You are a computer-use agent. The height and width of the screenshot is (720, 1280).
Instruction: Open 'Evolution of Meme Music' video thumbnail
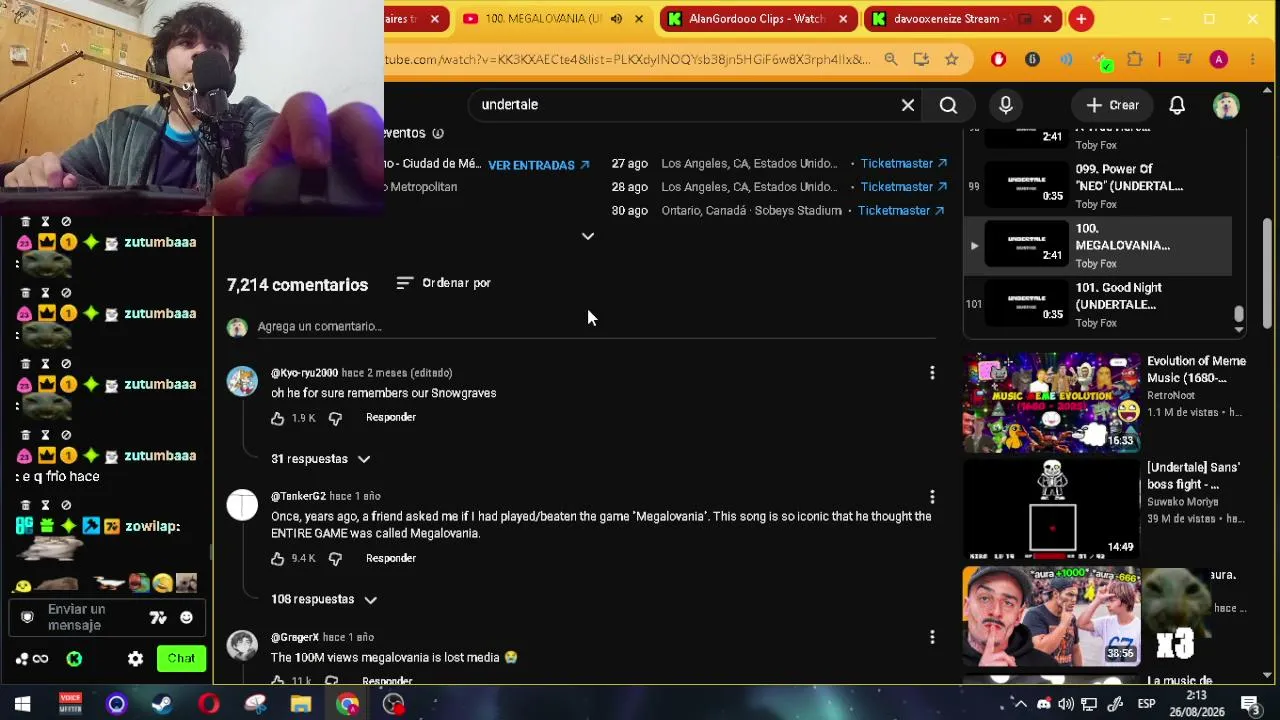click(1051, 402)
